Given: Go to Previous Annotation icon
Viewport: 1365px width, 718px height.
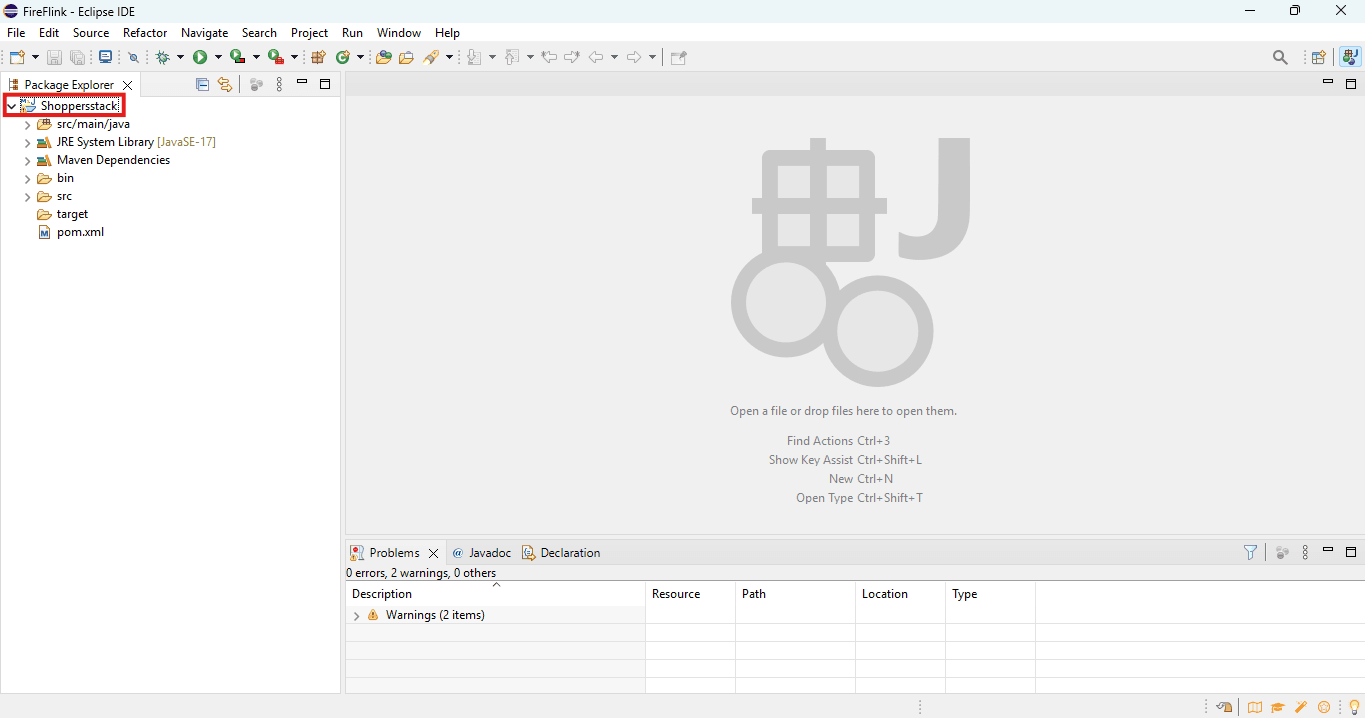Looking at the screenshot, I should [512, 57].
